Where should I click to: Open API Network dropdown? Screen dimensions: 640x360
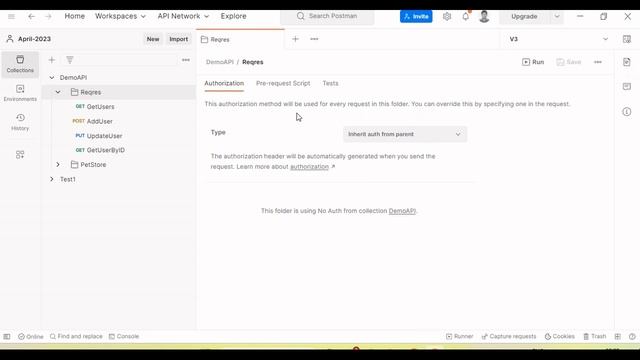coord(183,16)
